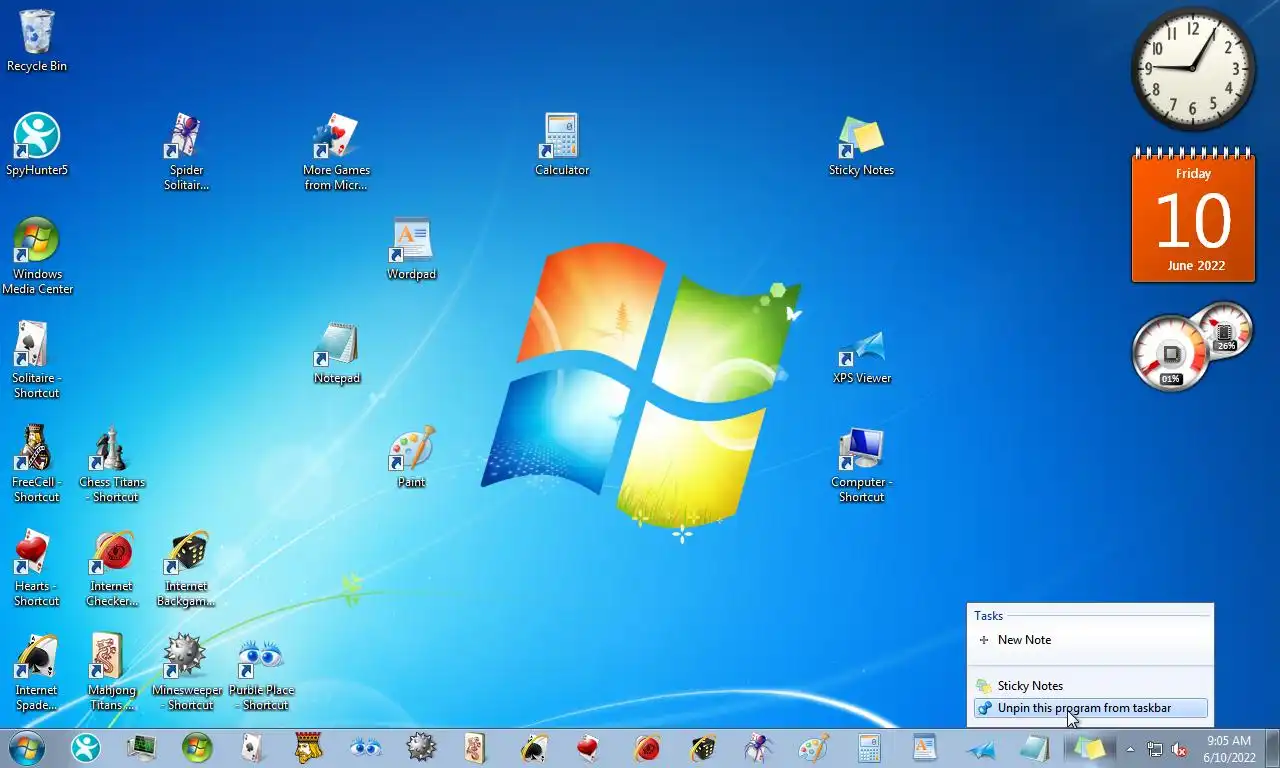Select the Internet Backgammon desktop icon
1280x768 pixels.
click(x=186, y=568)
